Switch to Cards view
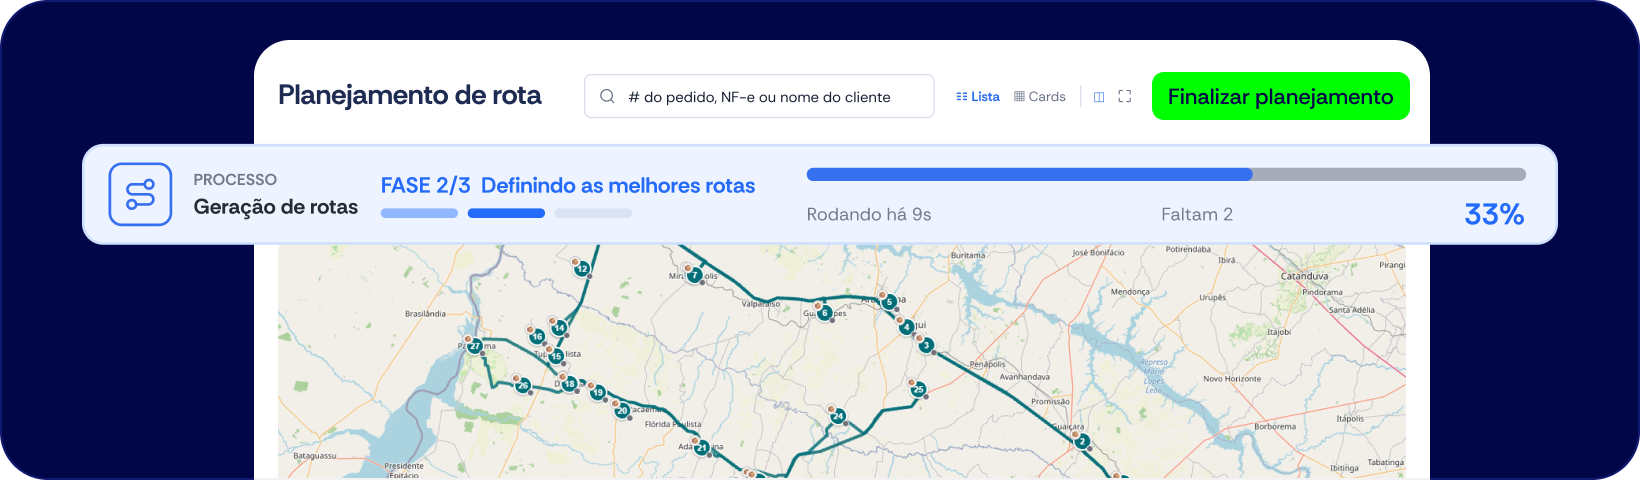 coord(1040,97)
